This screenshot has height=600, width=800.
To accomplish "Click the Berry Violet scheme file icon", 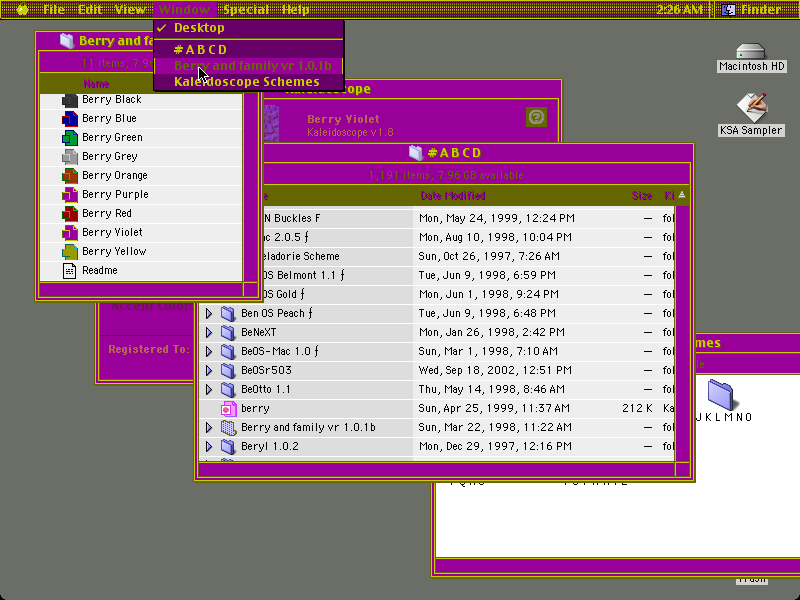I will click(x=69, y=233).
